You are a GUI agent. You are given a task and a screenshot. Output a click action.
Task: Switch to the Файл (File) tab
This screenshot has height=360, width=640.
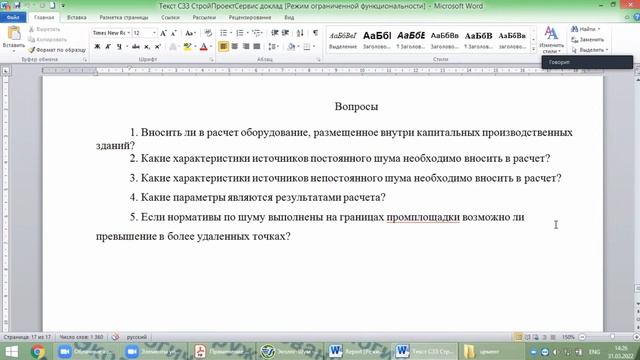coord(13,18)
